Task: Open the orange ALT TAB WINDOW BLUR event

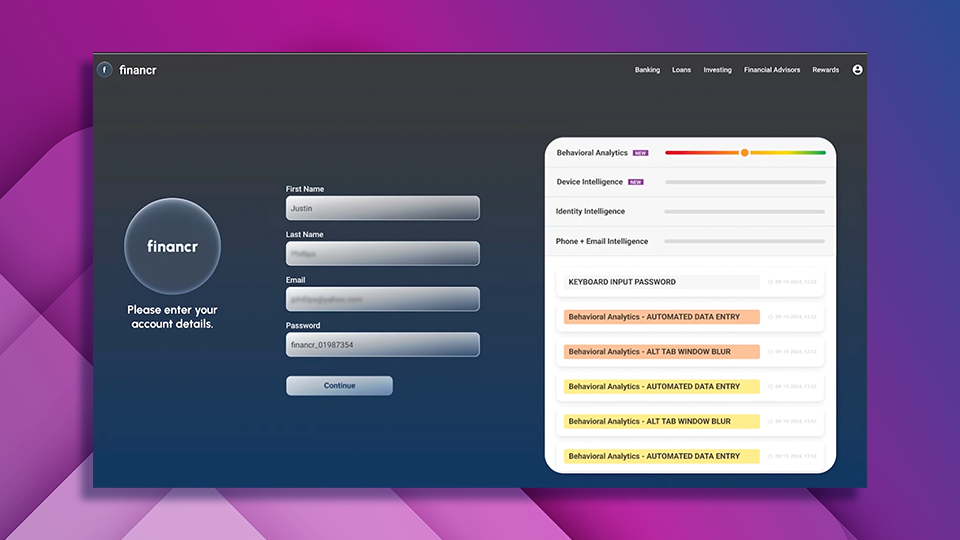Action: click(661, 352)
